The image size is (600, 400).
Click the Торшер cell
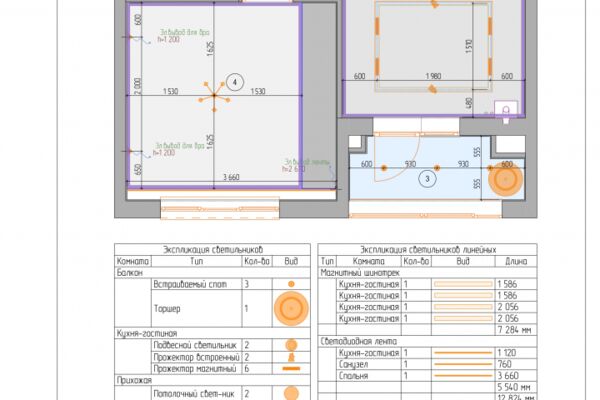pos(197,309)
